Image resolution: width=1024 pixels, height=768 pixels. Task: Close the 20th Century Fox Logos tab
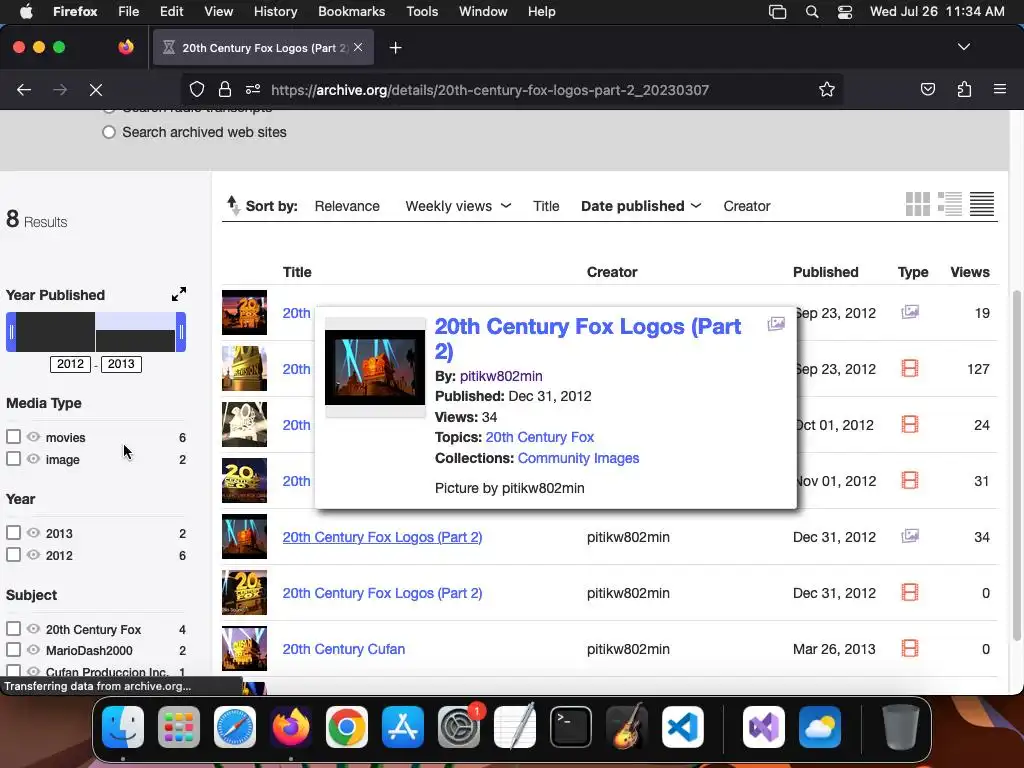pos(358,47)
